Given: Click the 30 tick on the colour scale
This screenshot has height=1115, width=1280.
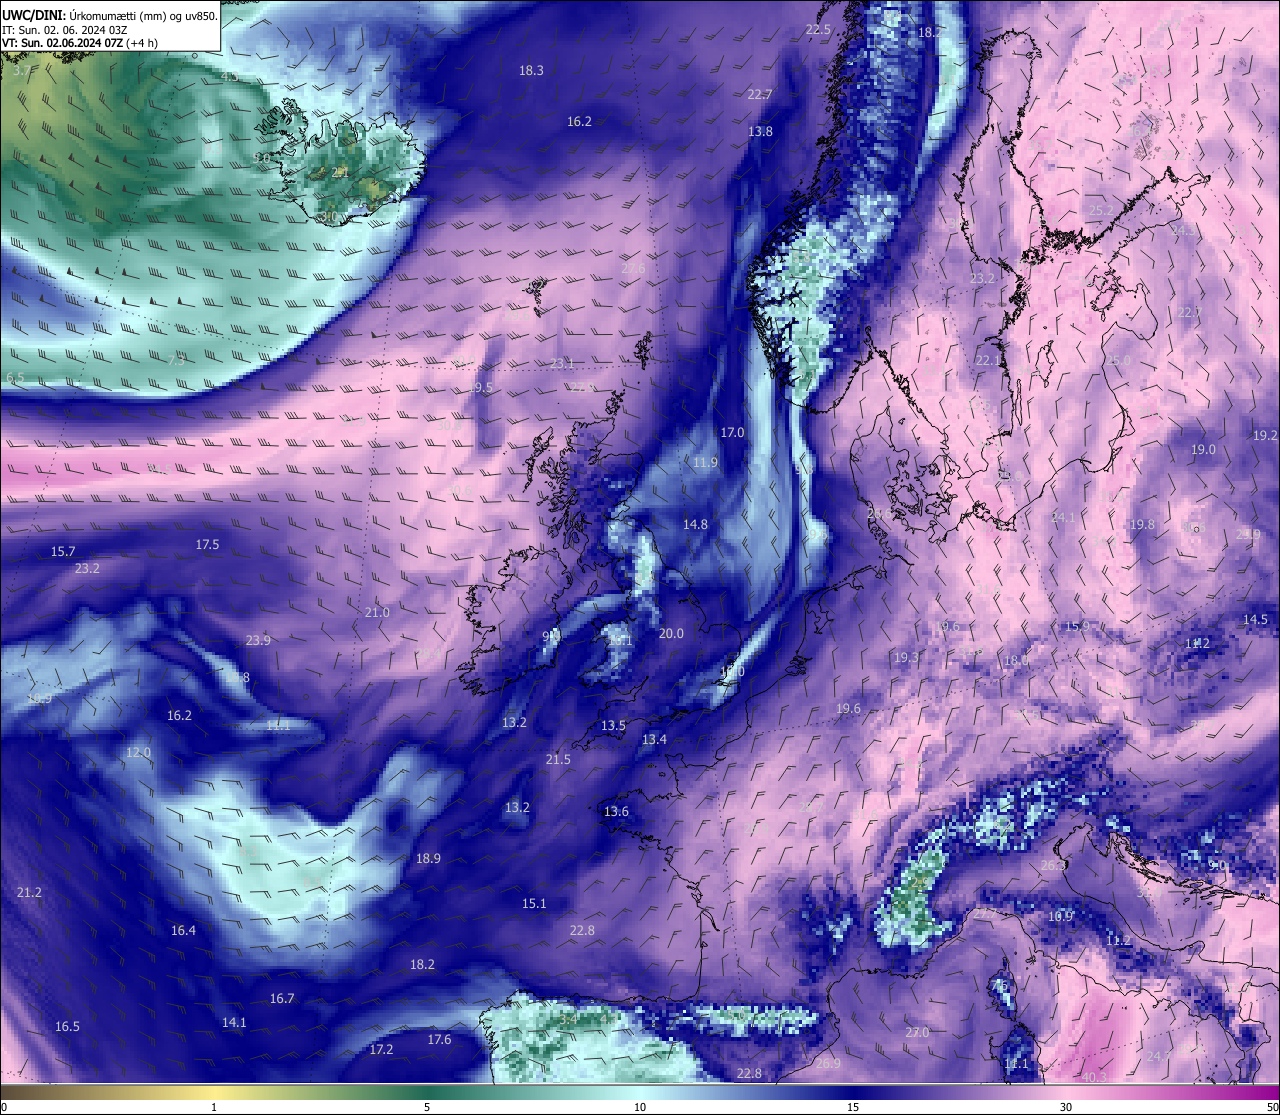Looking at the screenshot, I should click(x=1066, y=1107).
